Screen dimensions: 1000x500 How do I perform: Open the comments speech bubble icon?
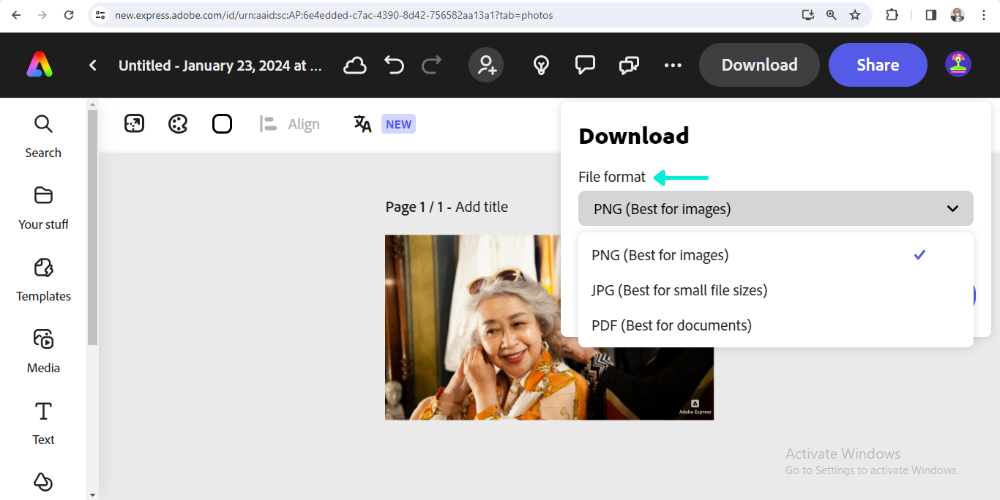(585, 65)
